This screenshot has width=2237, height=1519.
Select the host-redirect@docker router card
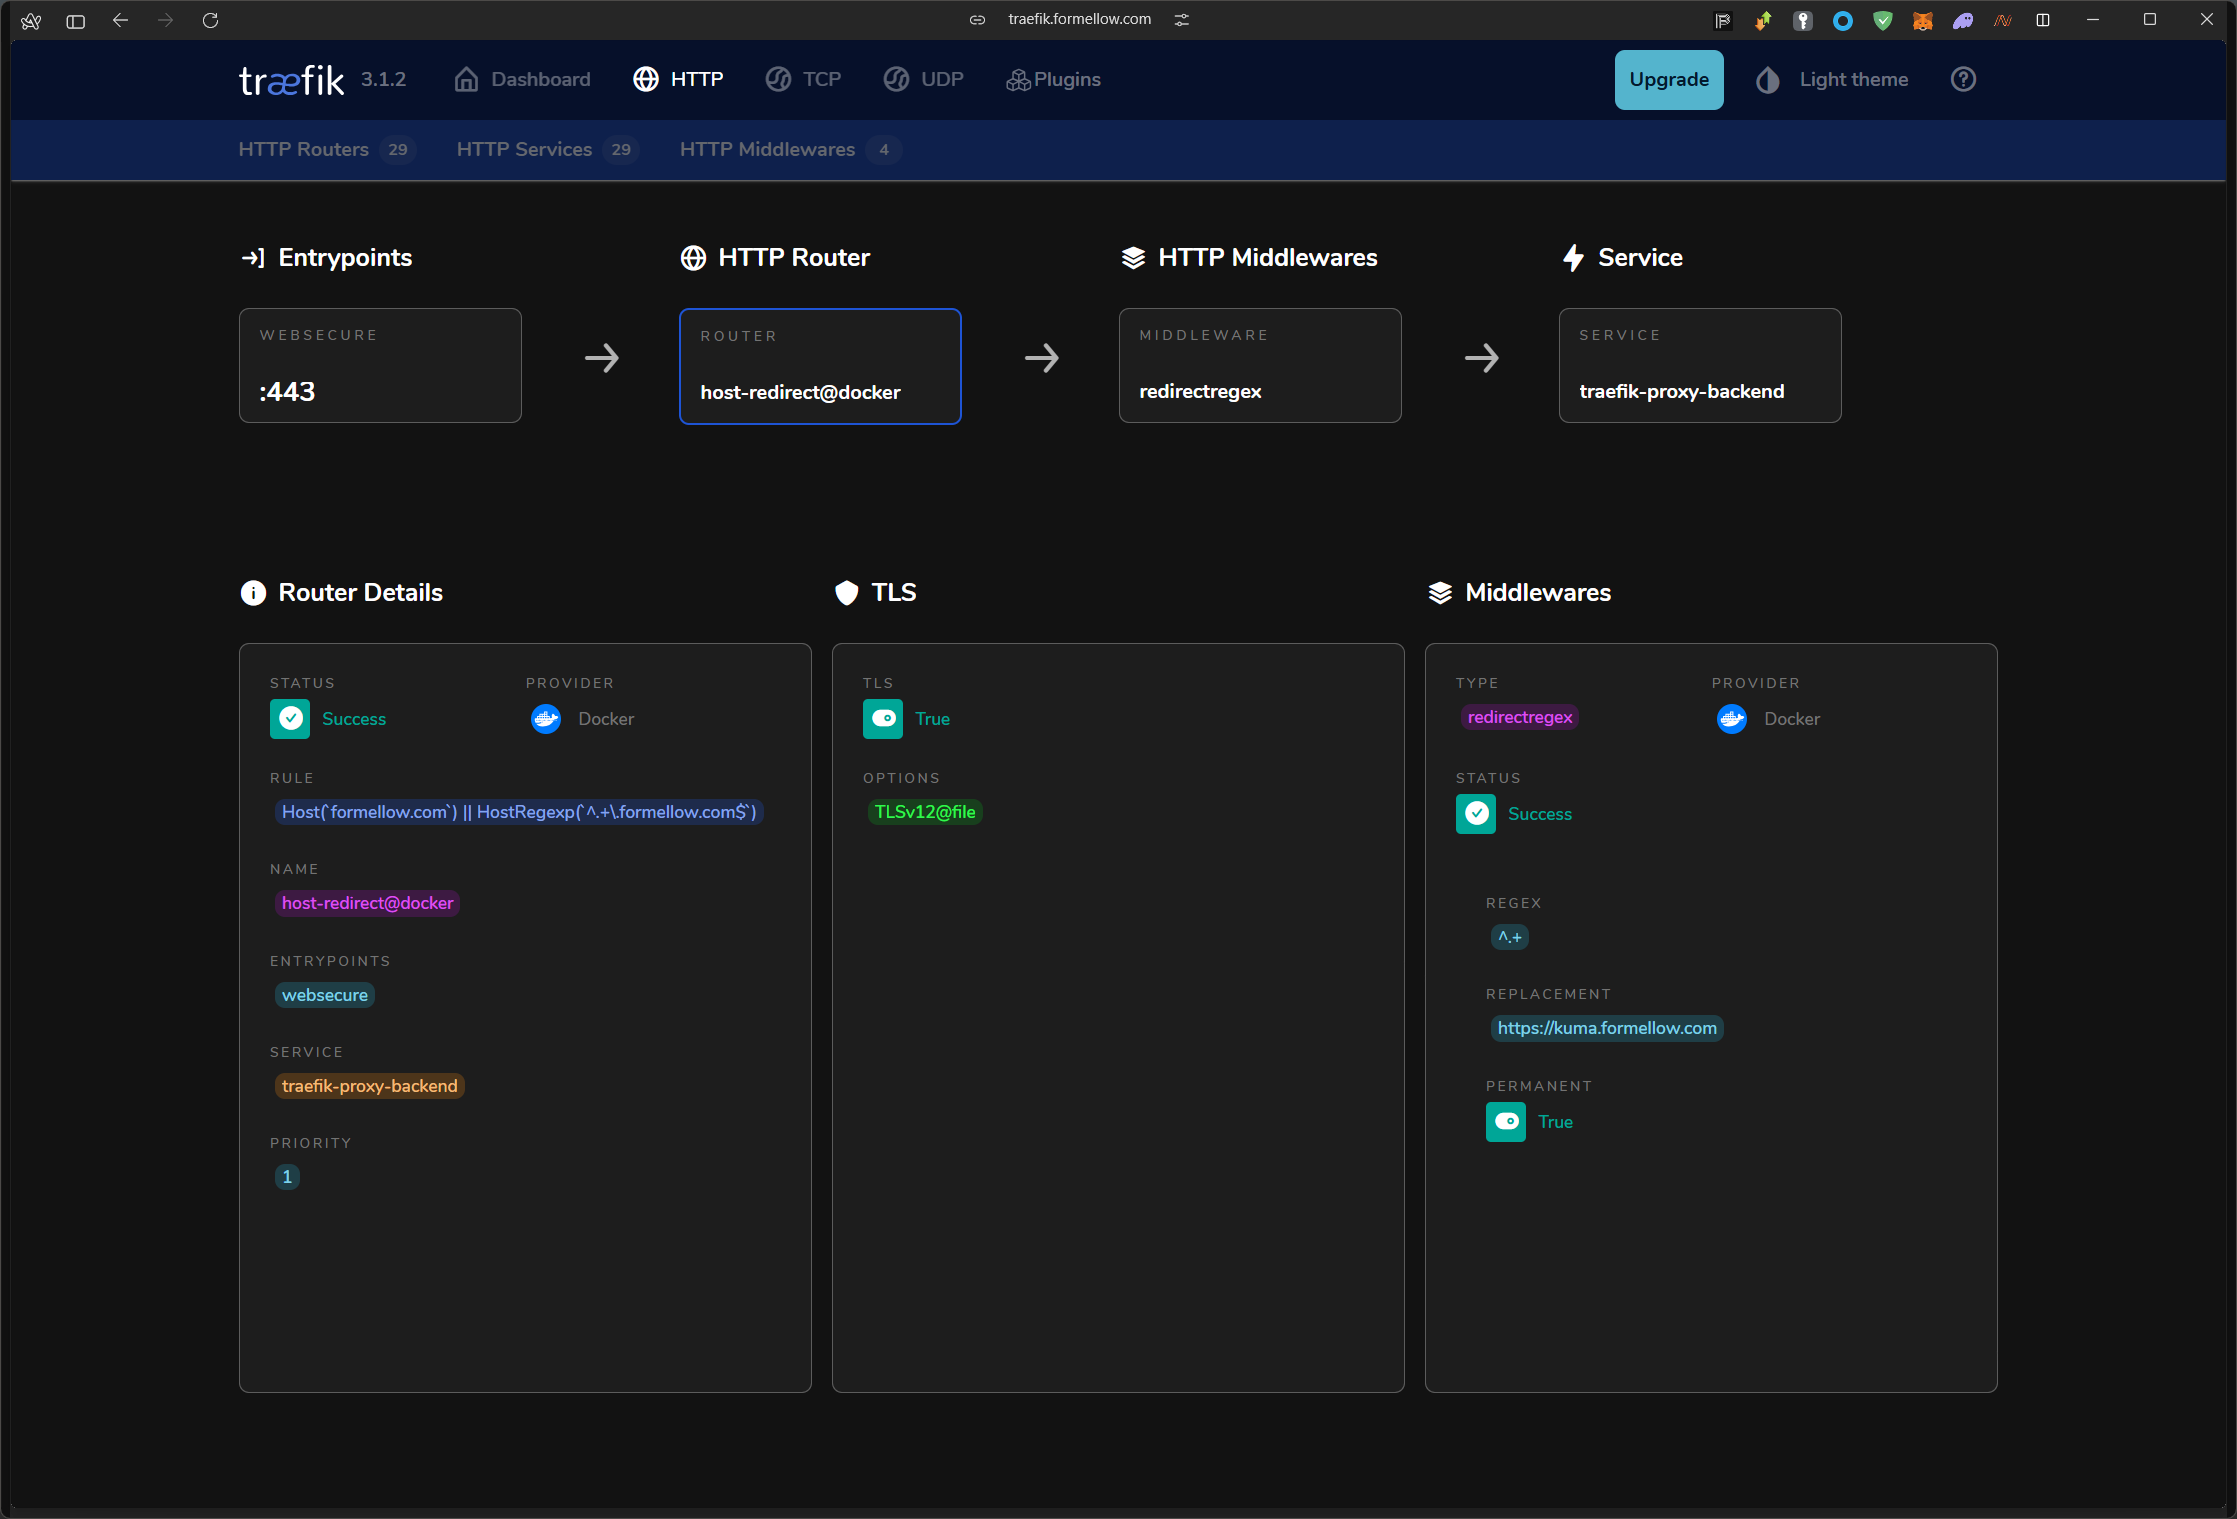tap(820, 366)
